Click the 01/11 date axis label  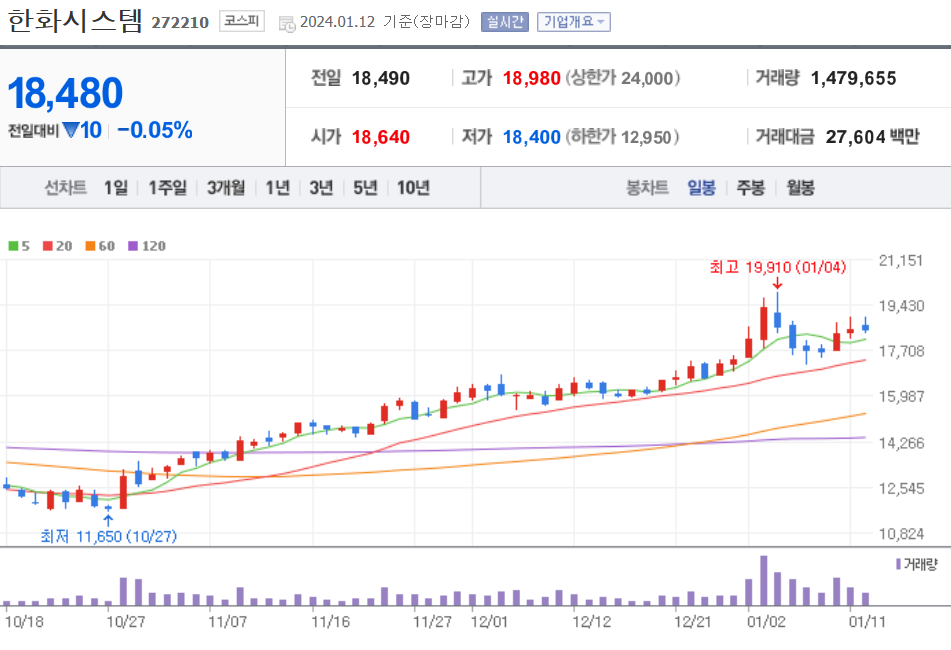pos(867,622)
